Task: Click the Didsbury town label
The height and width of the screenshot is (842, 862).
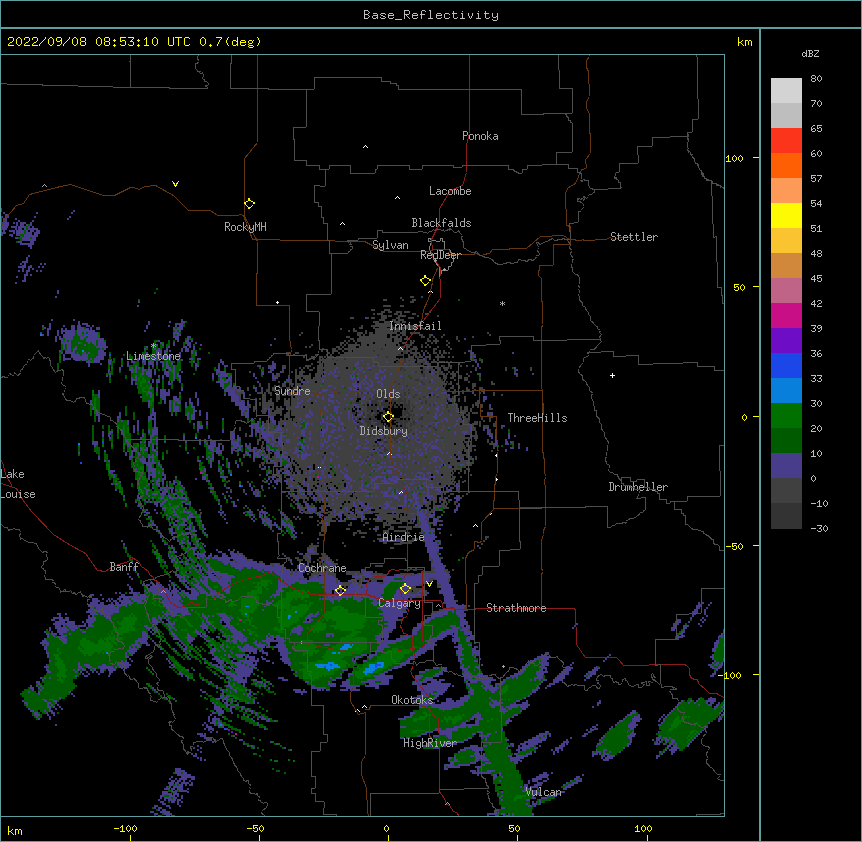Action: (384, 431)
